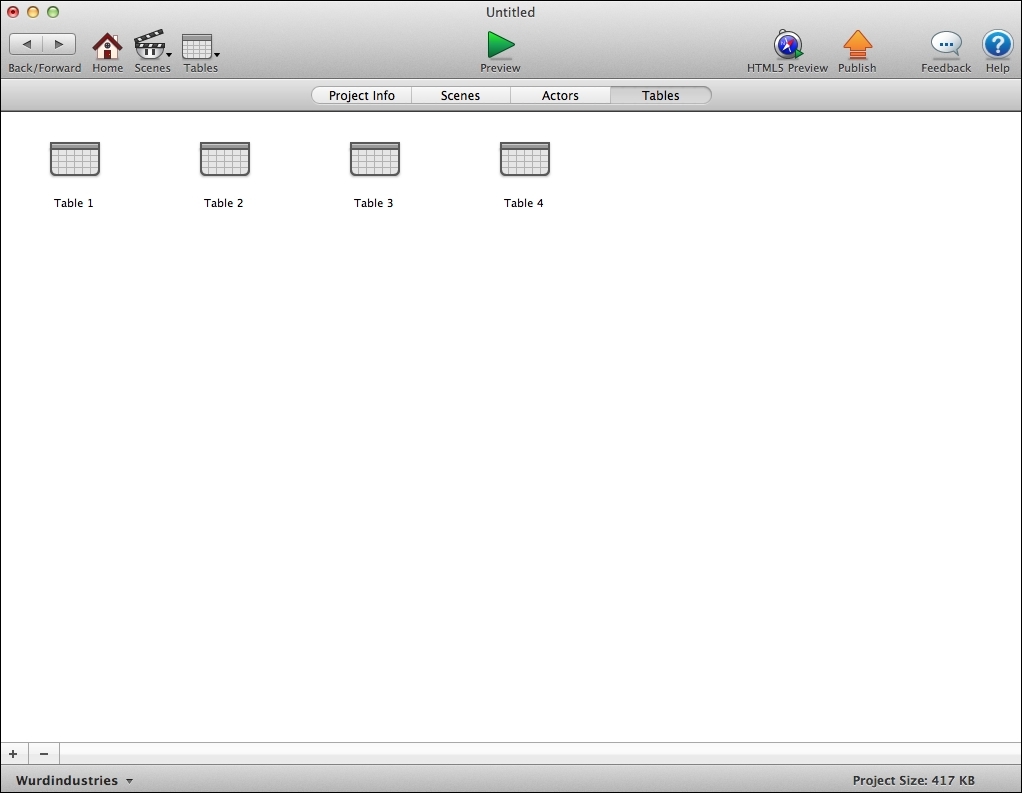Launch HTML5 Preview
Screen dimensions: 1022x793
click(787, 45)
